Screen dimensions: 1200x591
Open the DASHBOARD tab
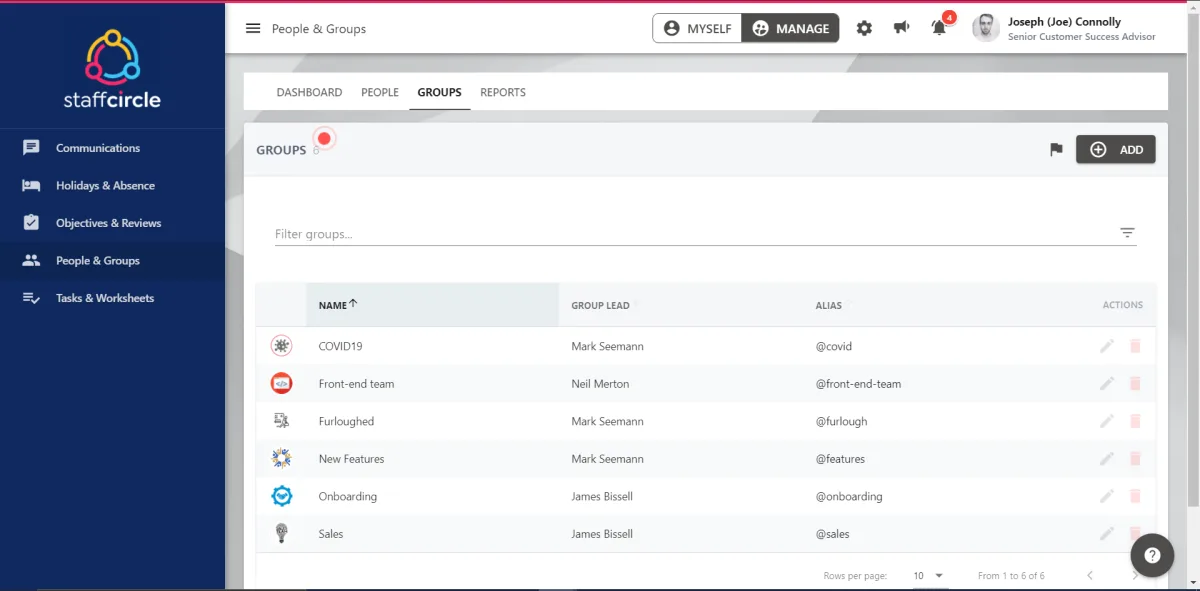click(x=309, y=92)
